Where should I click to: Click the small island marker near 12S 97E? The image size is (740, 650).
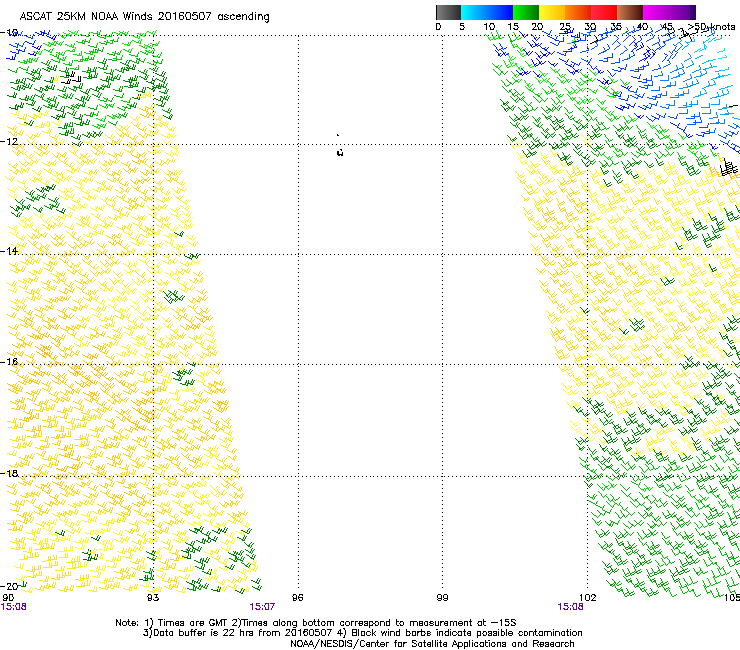coord(340,152)
